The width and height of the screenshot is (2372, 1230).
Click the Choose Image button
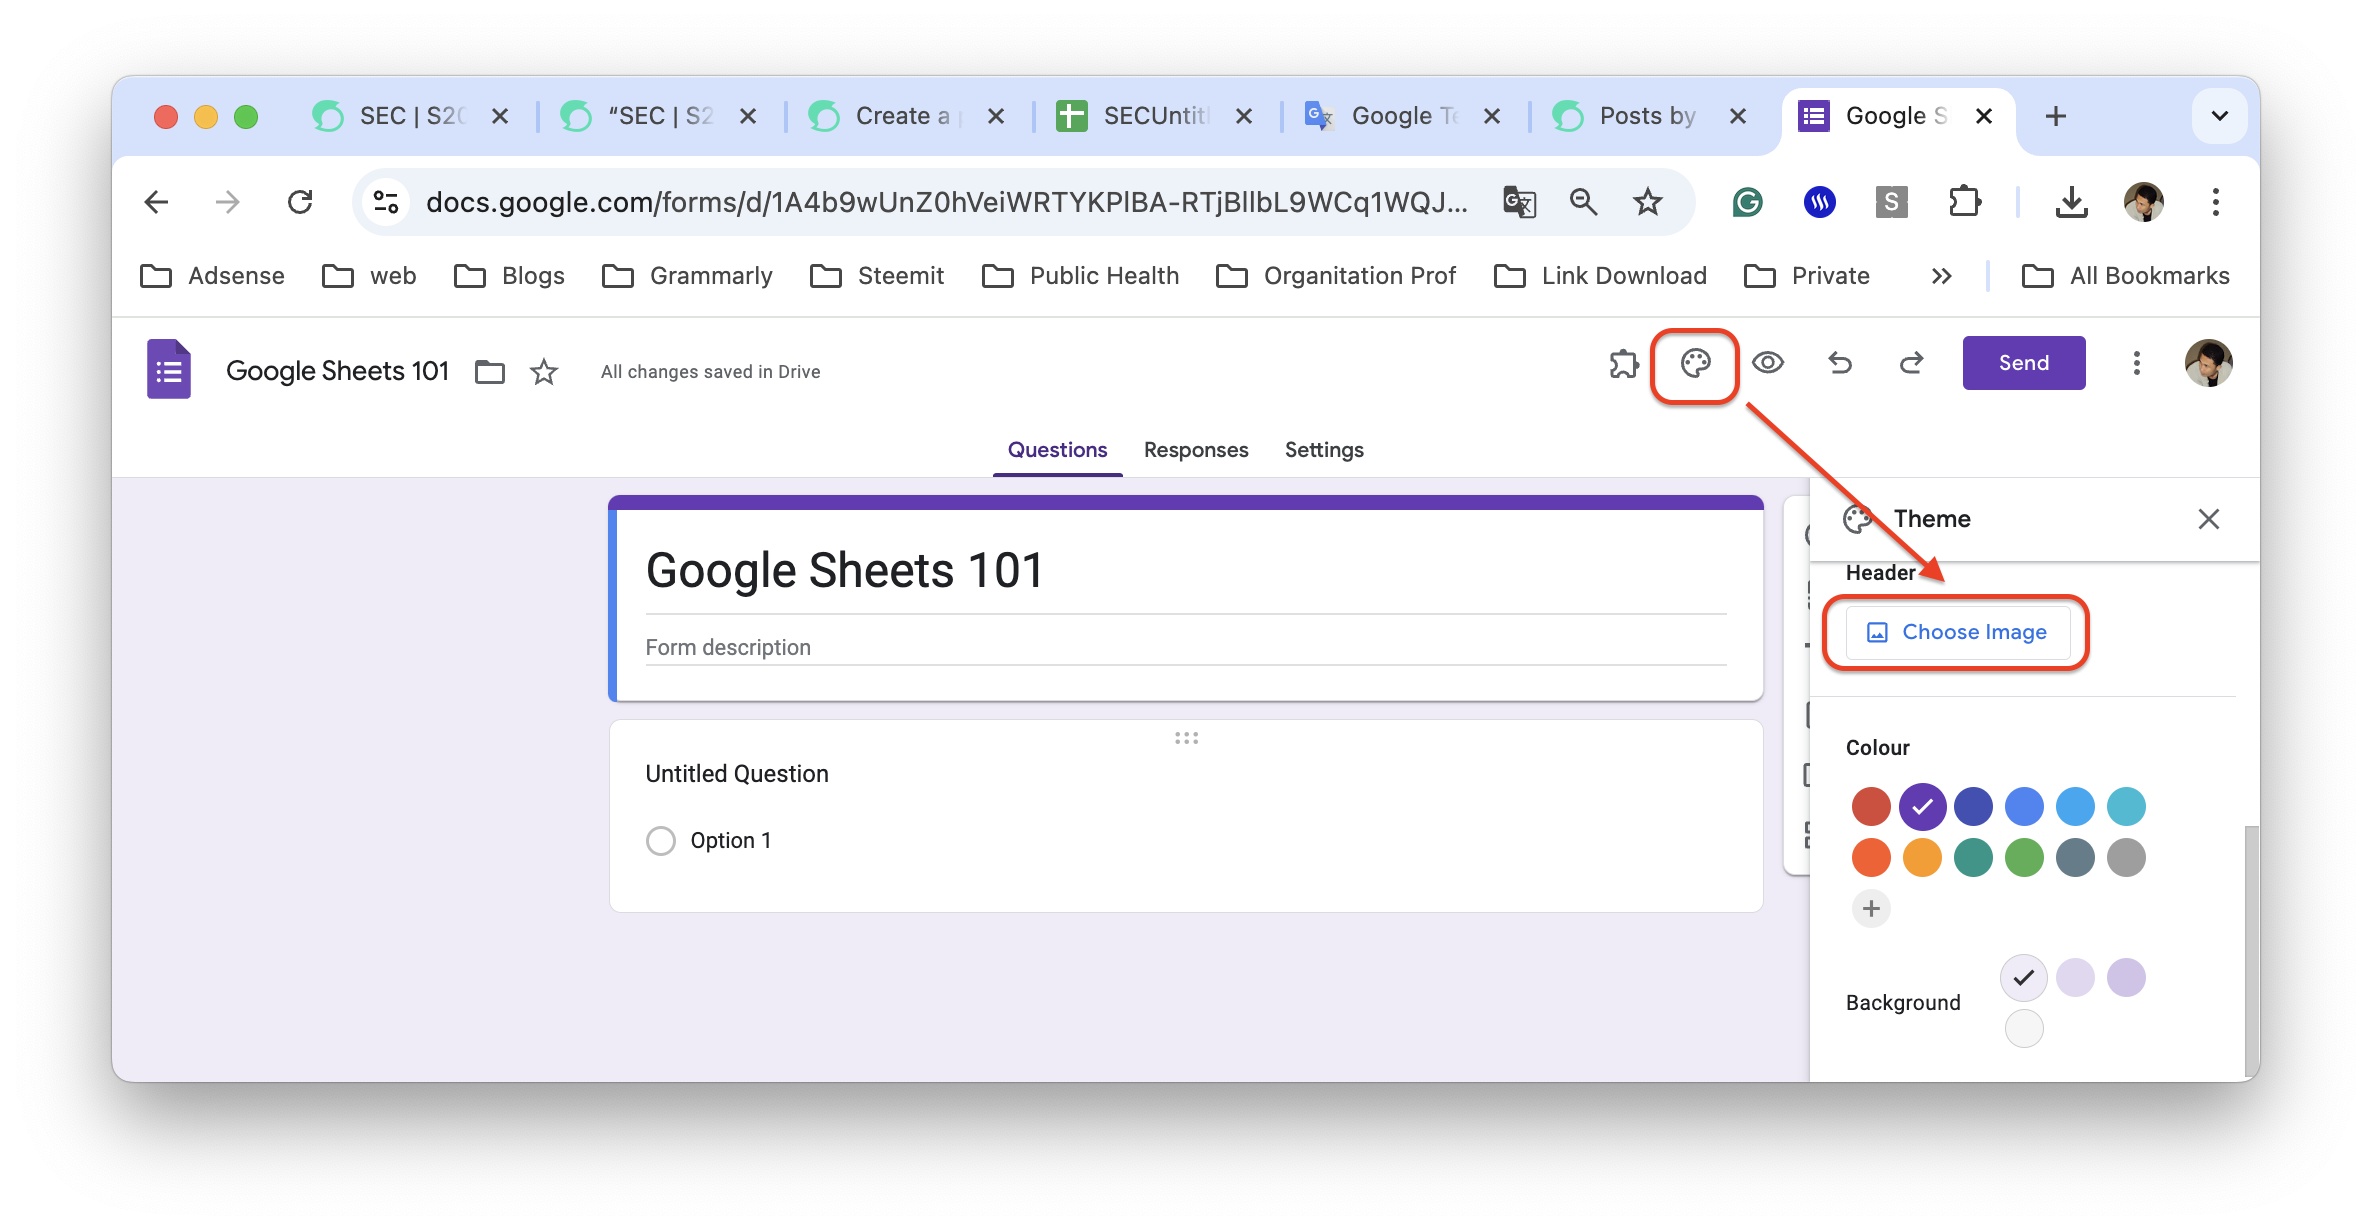click(1957, 632)
